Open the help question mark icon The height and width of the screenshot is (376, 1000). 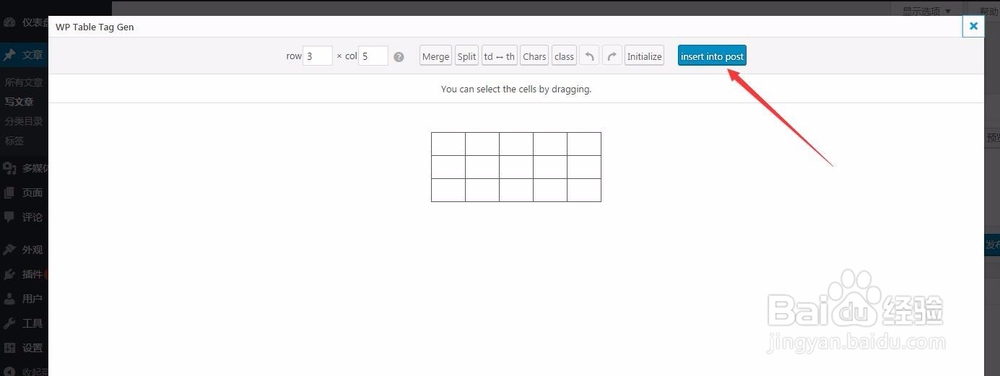(399, 56)
